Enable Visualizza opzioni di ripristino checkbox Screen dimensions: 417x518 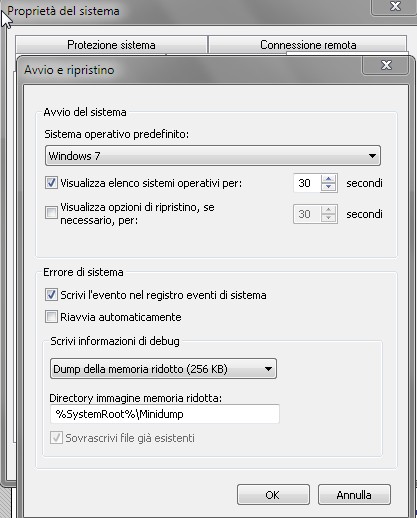pyautogui.click(x=51, y=213)
